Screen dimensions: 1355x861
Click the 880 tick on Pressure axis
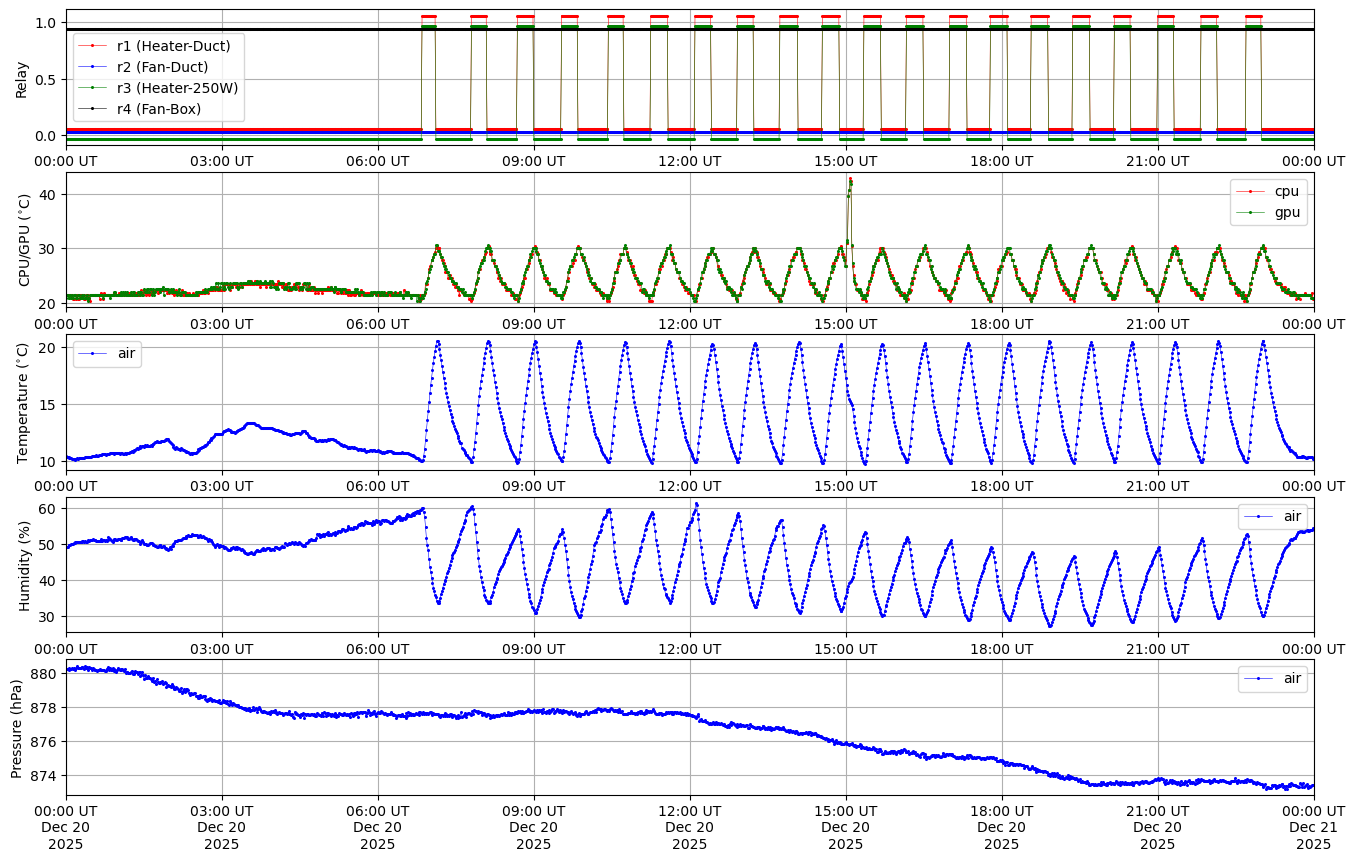46,674
